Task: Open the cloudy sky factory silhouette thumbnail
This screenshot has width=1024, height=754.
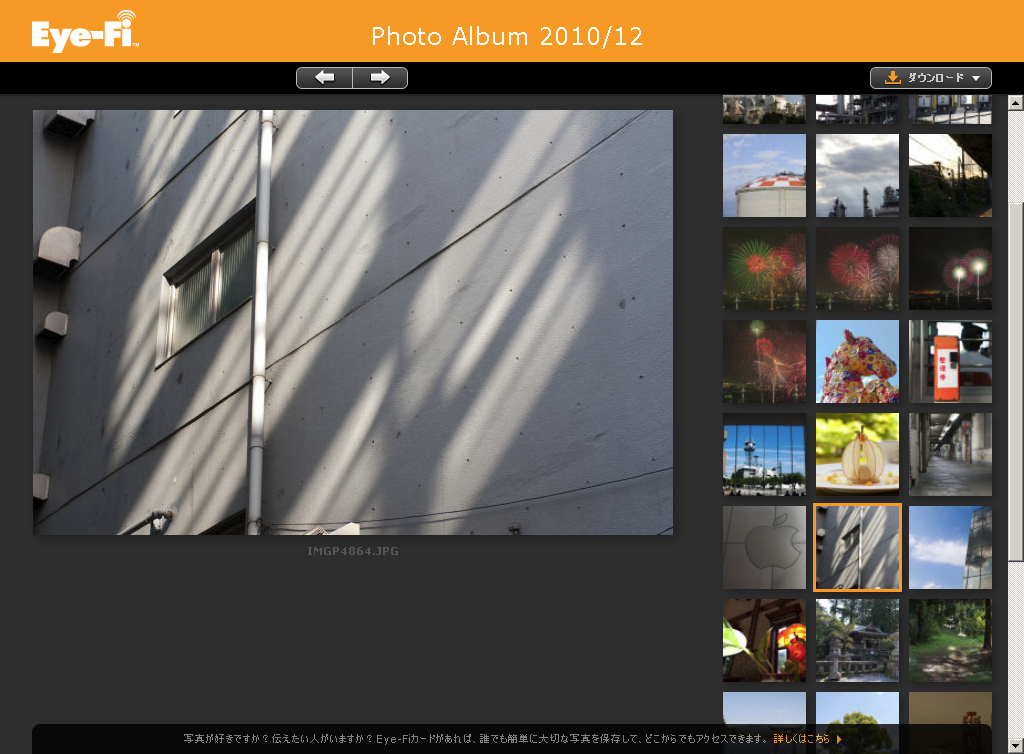Action: click(857, 176)
